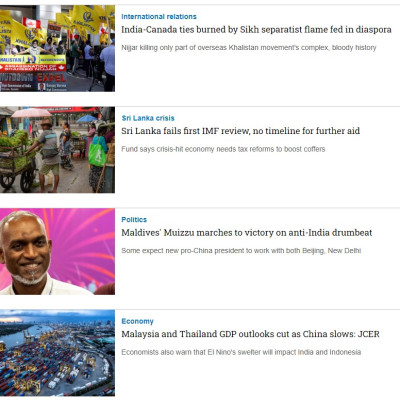Click the container port aerial thumbnail
This screenshot has height=400, width=400.
(x=57, y=353)
